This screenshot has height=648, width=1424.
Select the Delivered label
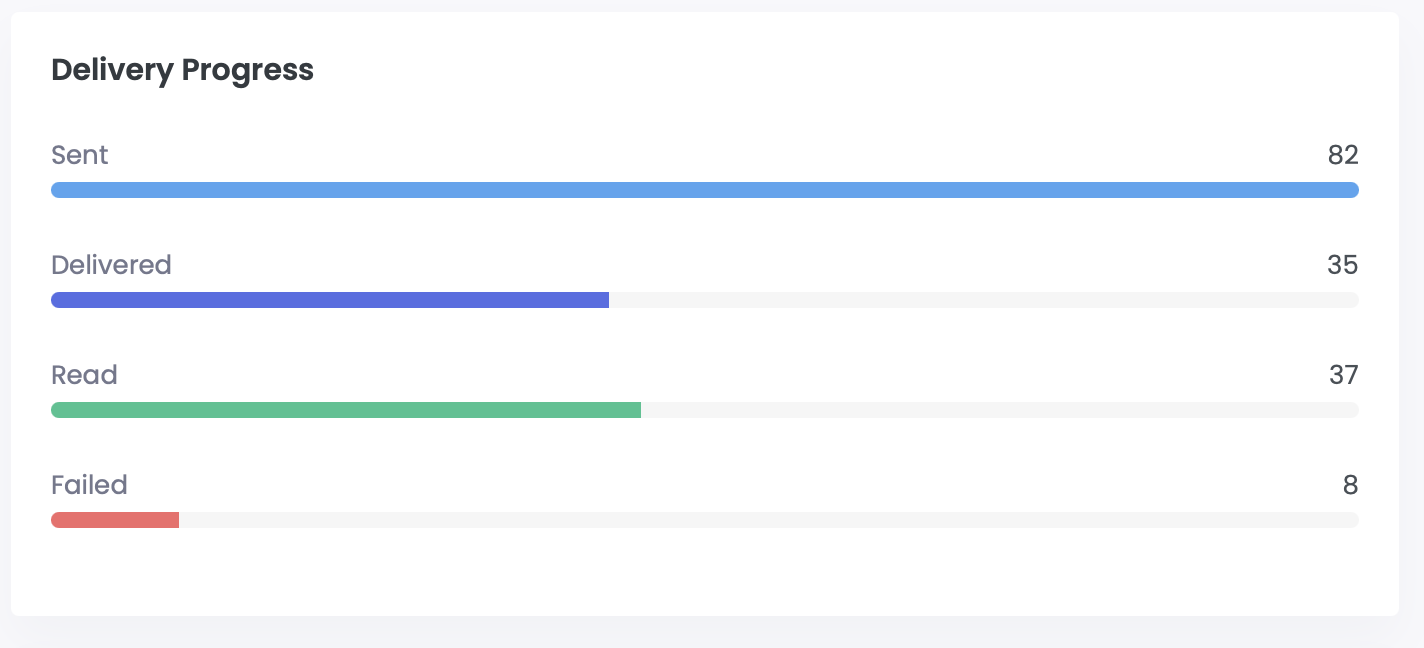(x=111, y=265)
